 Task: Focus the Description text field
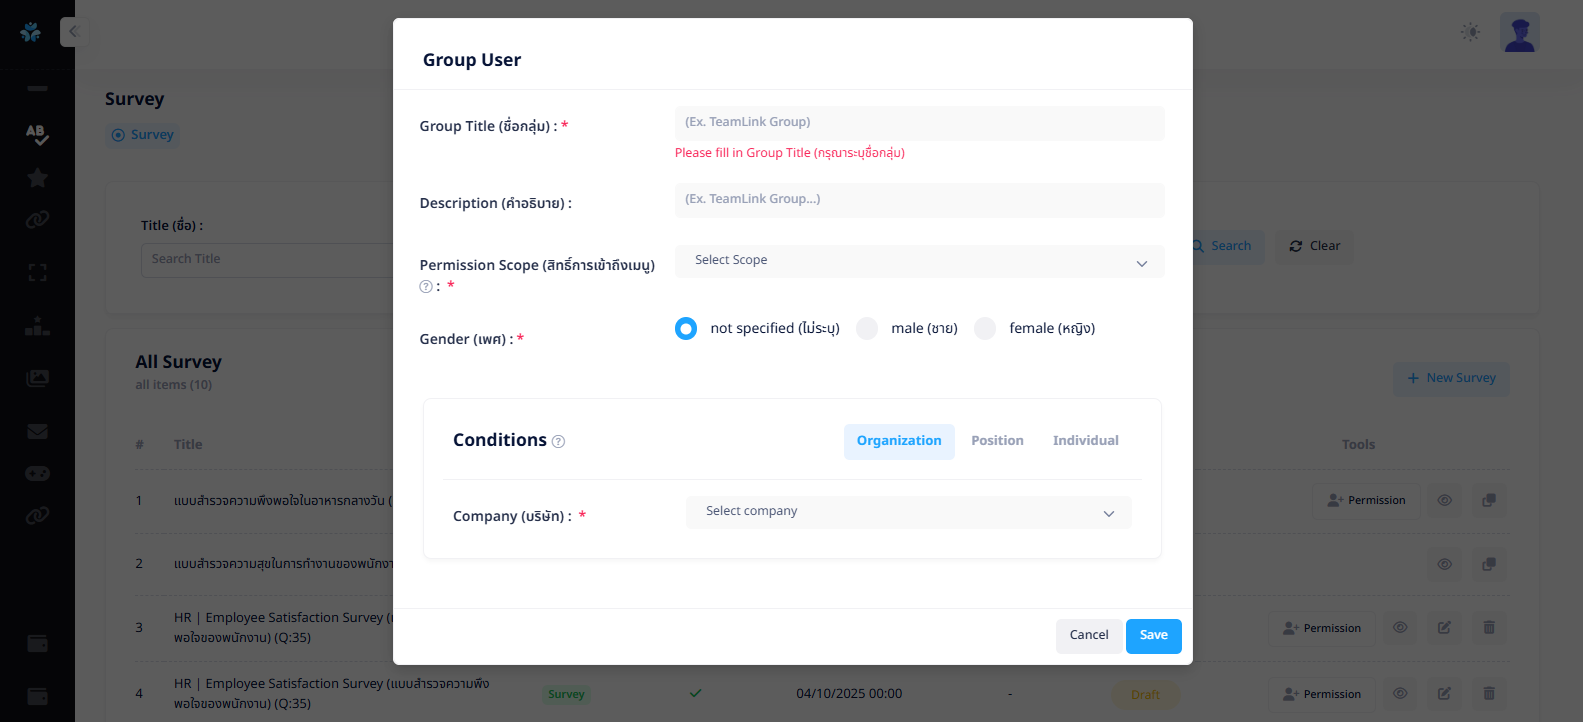coord(919,200)
